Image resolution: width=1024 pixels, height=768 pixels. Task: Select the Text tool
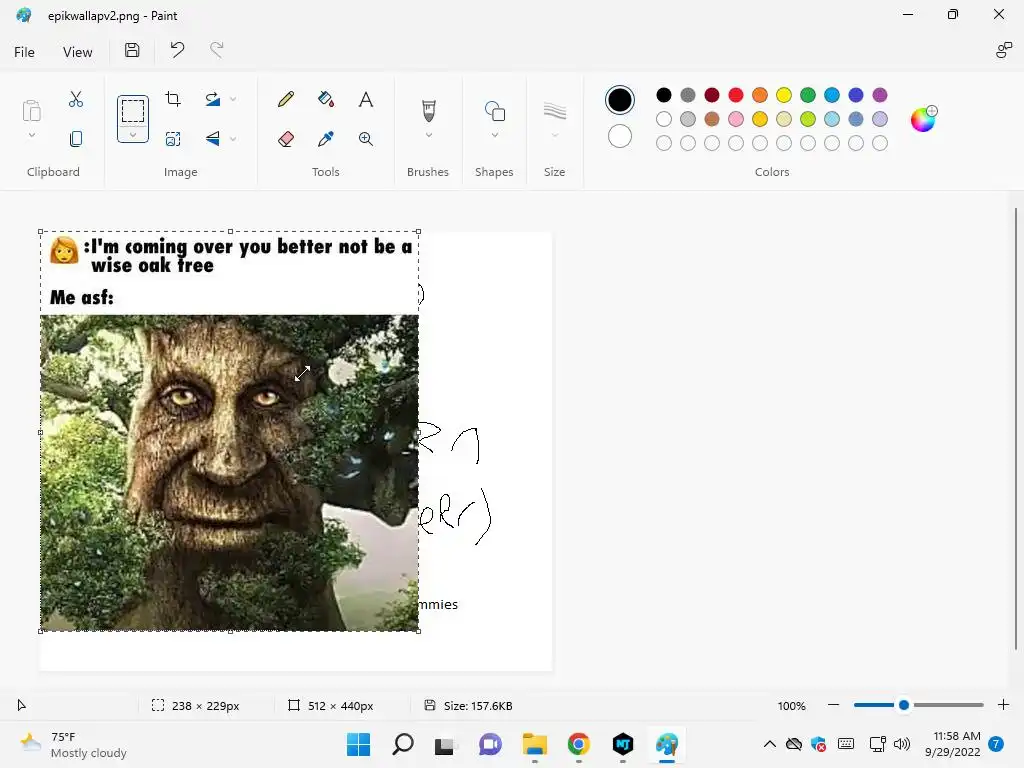tap(366, 99)
